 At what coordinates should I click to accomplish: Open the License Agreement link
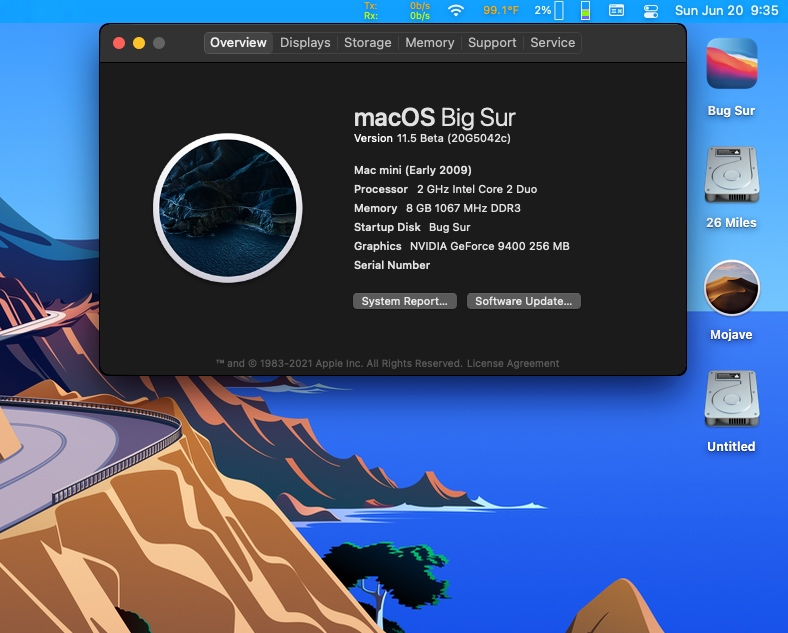[x=513, y=363]
